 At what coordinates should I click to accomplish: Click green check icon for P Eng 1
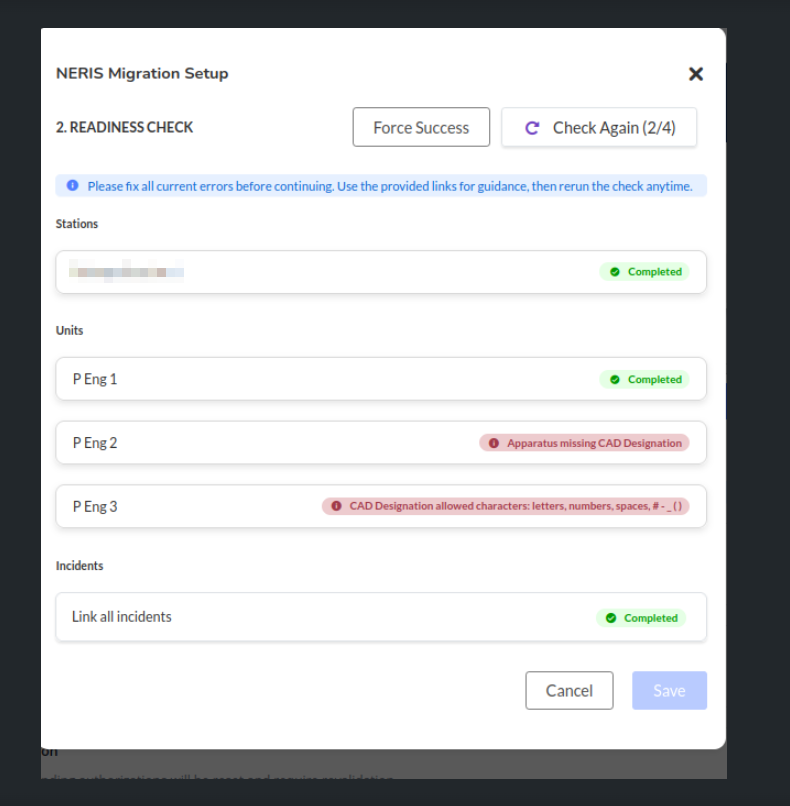pos(614,380)
